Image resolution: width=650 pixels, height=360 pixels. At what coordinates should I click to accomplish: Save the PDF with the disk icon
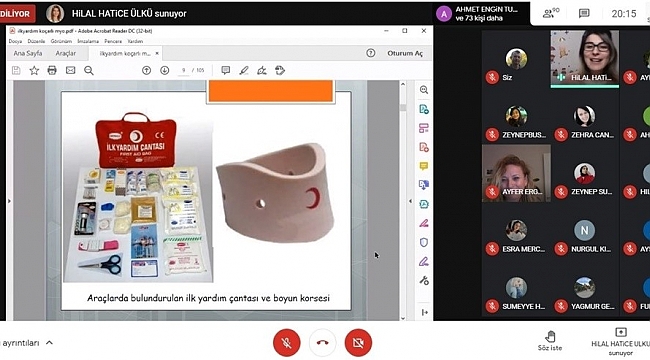16,71
